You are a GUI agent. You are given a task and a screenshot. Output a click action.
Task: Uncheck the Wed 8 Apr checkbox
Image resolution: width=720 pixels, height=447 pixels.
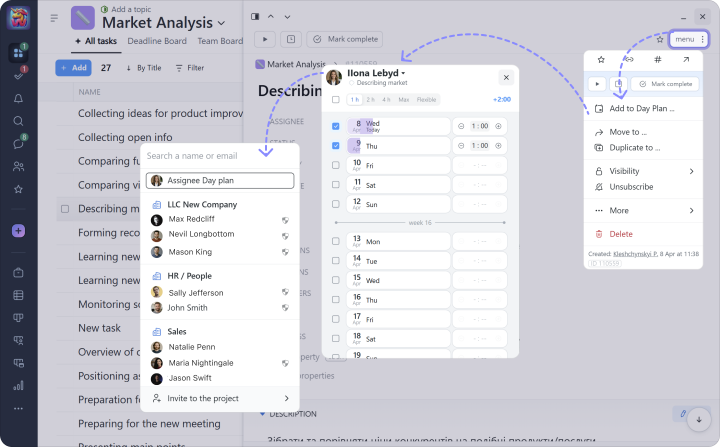pyautogui.click(x=335, y=126)
